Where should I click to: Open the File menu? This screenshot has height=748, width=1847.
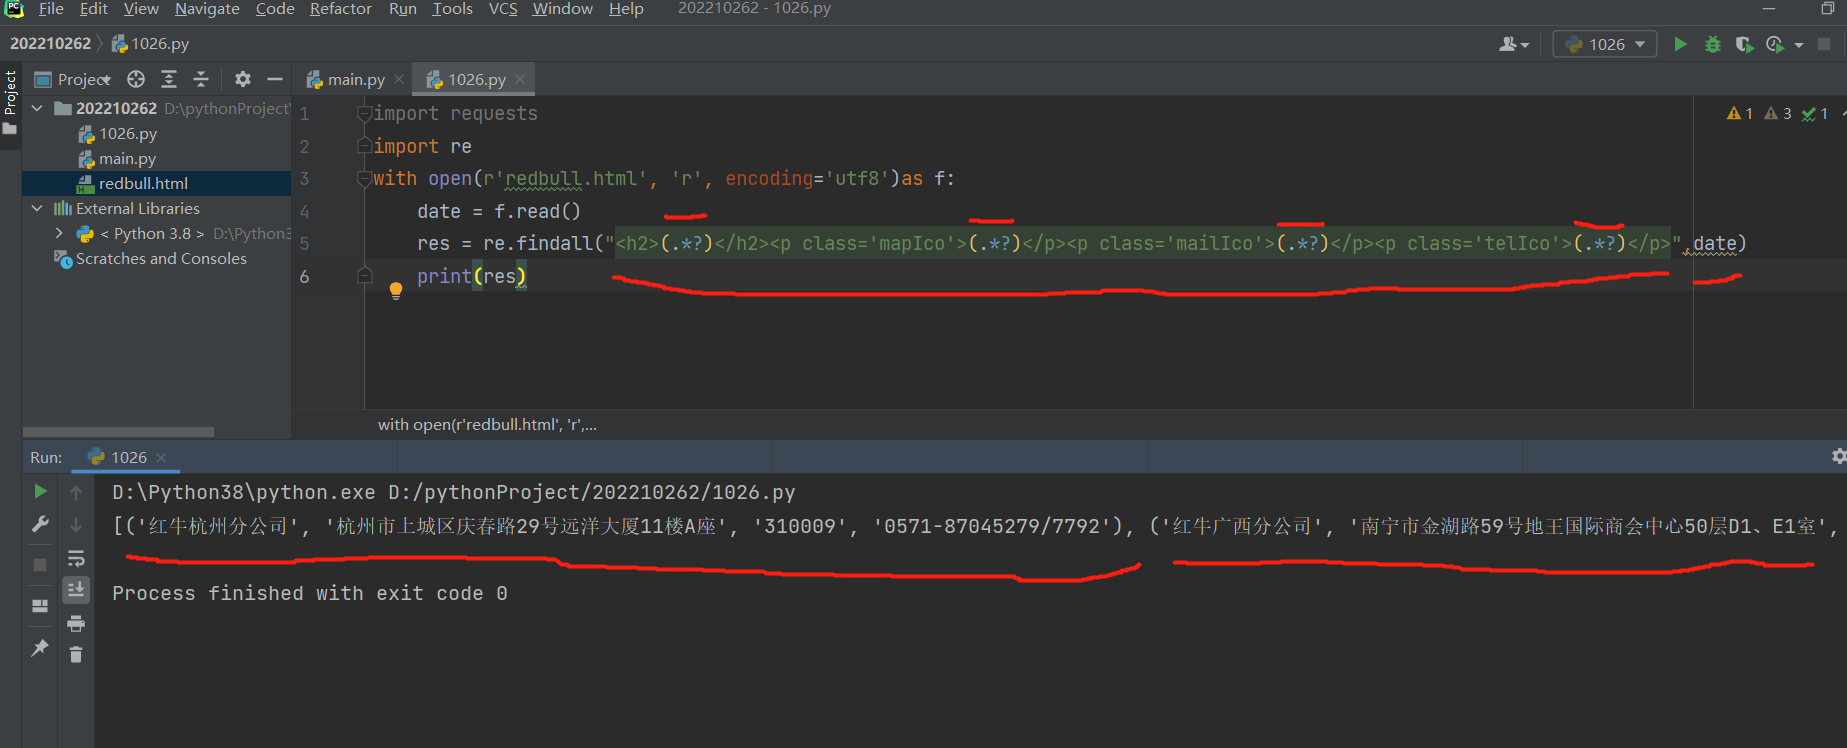[51, 9]
